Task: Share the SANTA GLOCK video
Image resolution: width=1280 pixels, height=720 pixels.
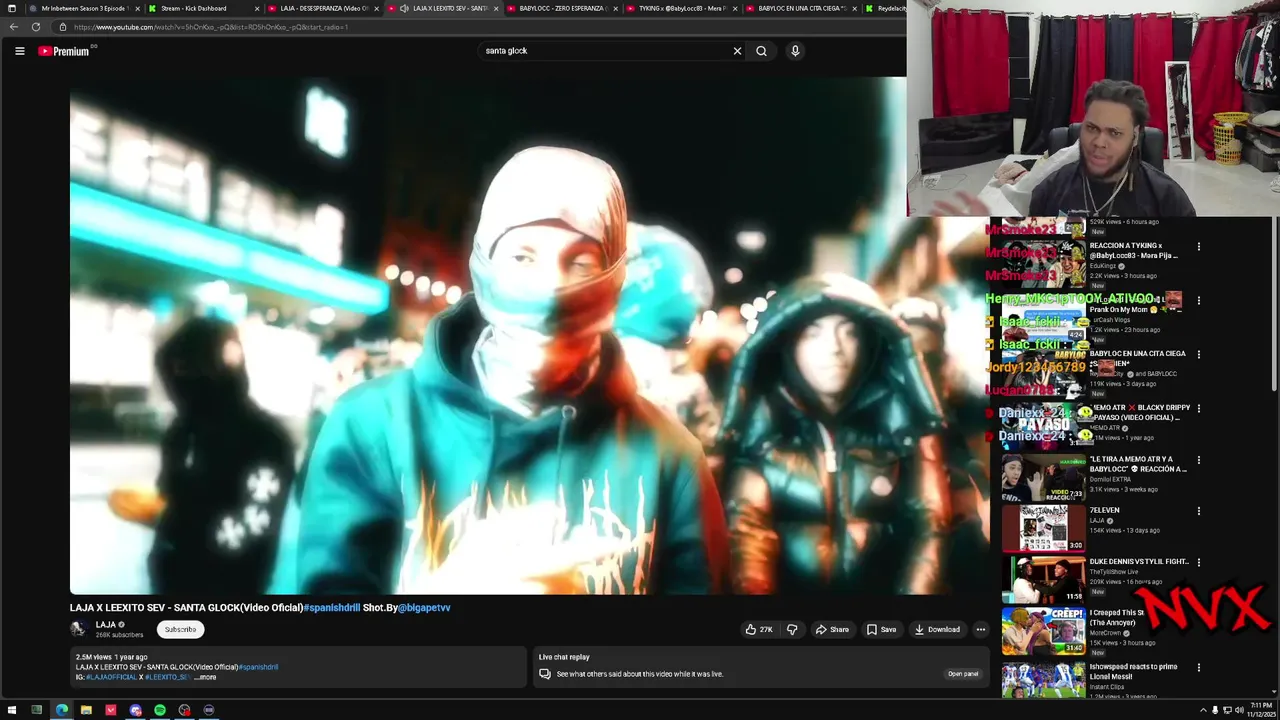Action: 832,629
